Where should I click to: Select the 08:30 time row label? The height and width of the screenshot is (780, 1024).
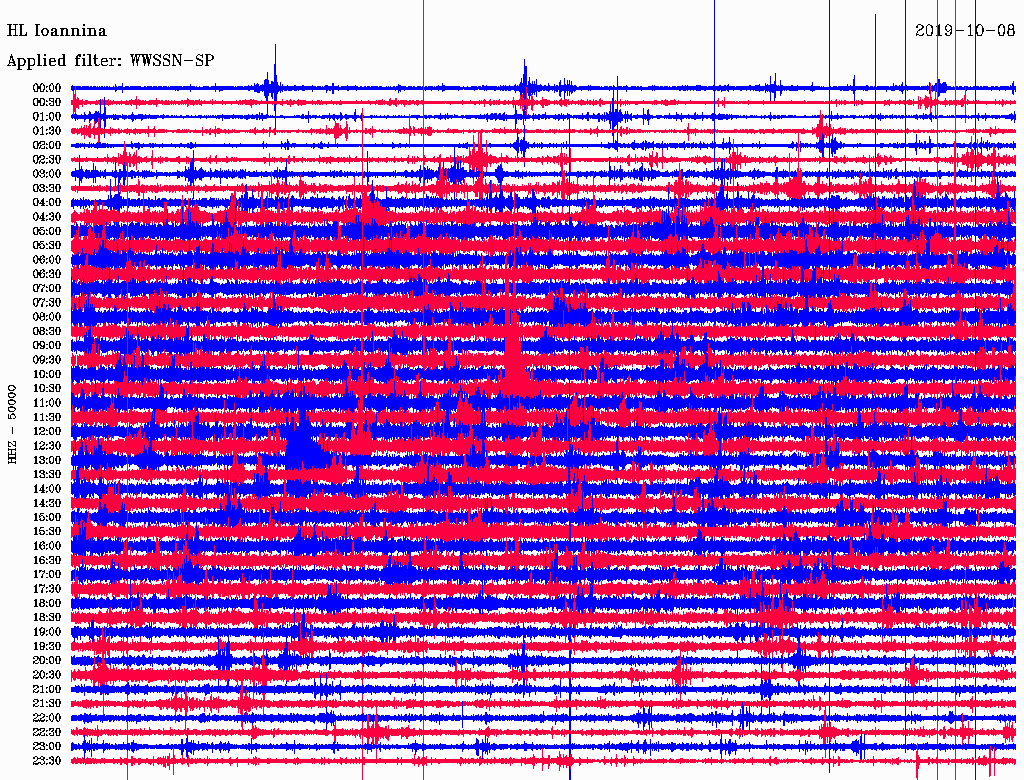pyautogui.click(x=47, y=332)
